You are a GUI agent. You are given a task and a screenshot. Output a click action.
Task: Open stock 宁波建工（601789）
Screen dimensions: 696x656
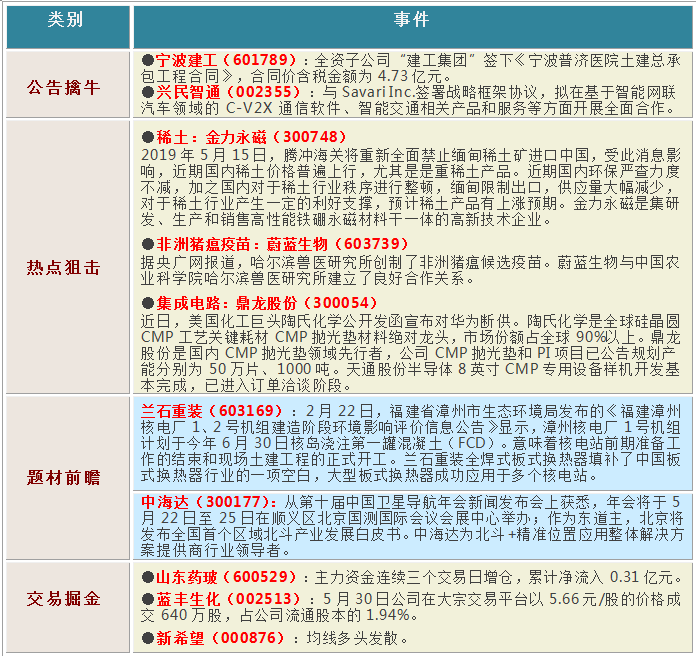point(226,60)
